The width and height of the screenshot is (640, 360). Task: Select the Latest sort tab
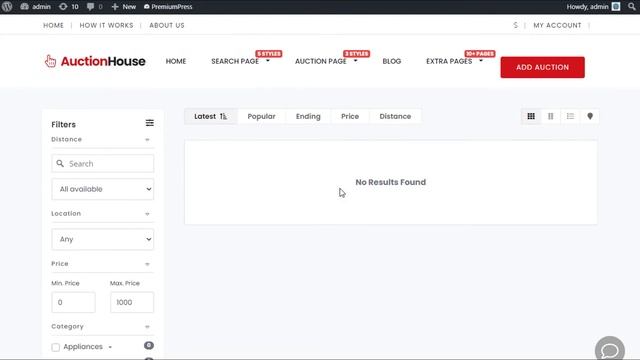(x=211, y=116)
